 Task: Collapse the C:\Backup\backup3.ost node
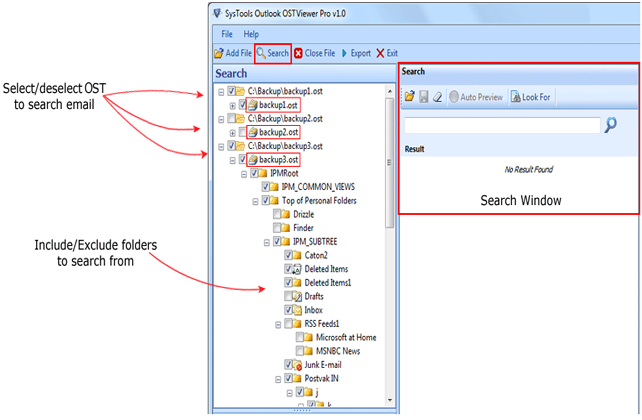click(221, 147)
